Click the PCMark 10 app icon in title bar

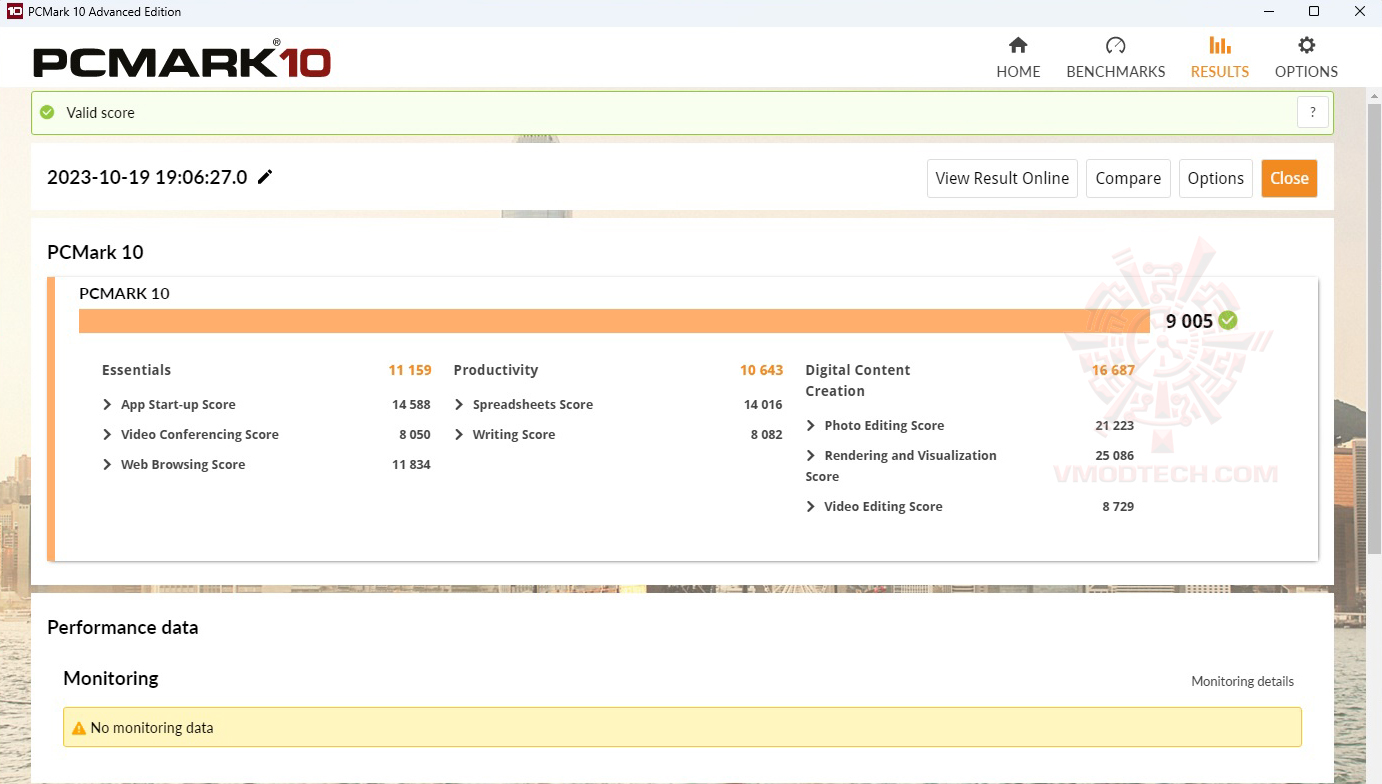coord(14,11)
